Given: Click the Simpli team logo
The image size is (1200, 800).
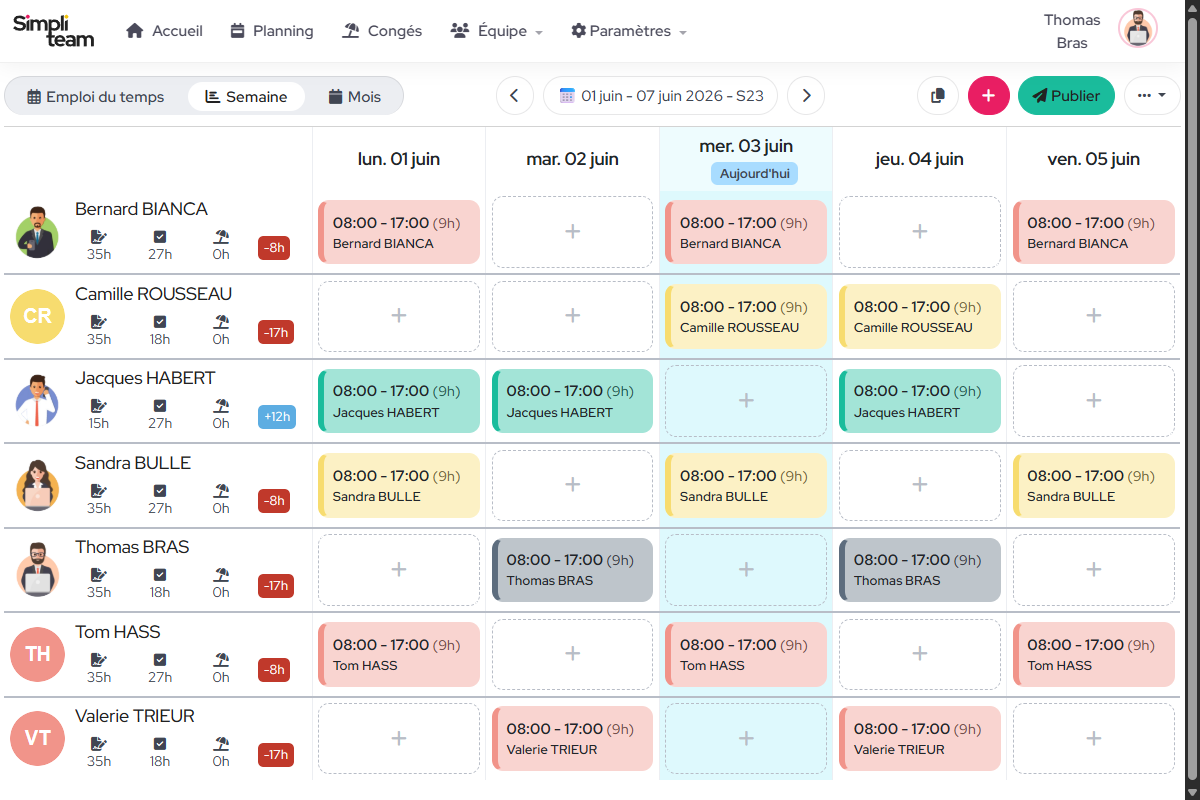Looking at the screenshot, I should (54, 31).
